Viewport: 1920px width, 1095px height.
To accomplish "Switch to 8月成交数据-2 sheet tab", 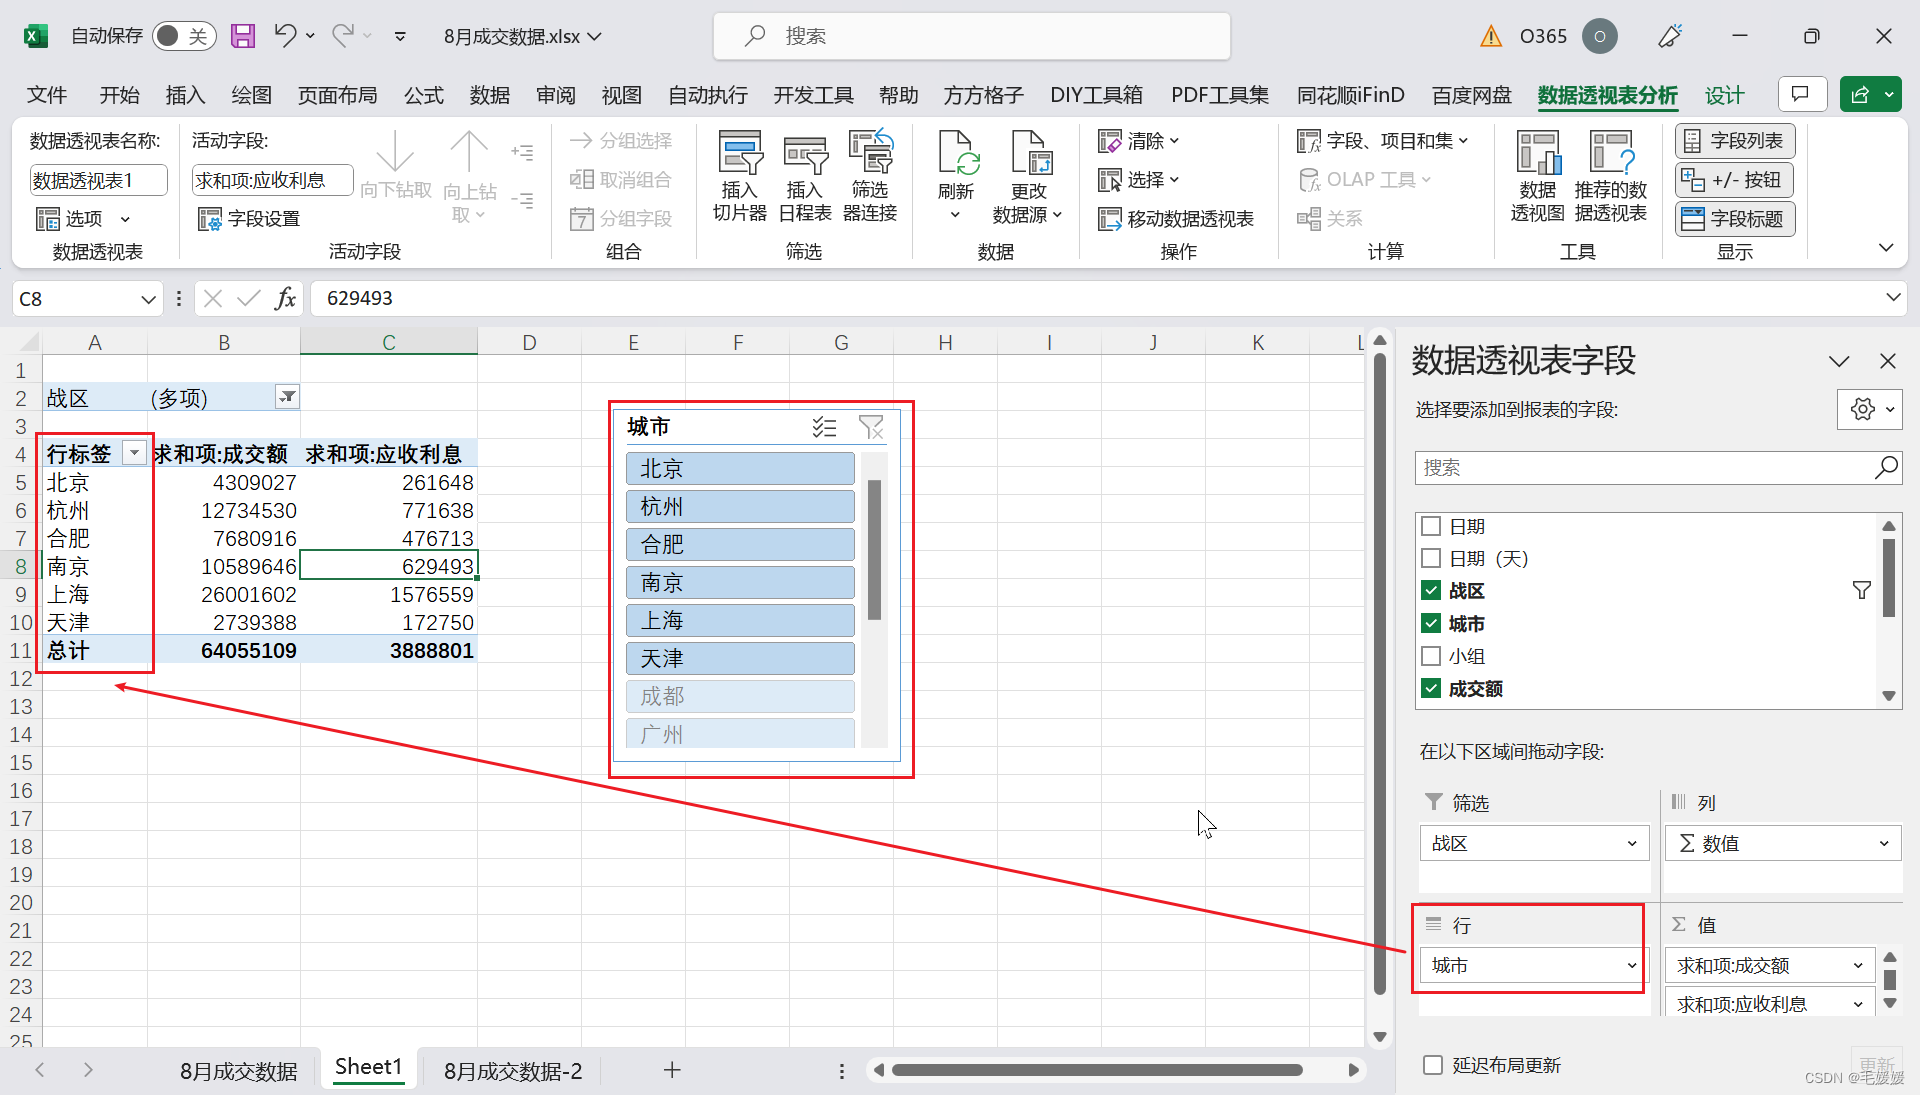I will (513, 1071).
